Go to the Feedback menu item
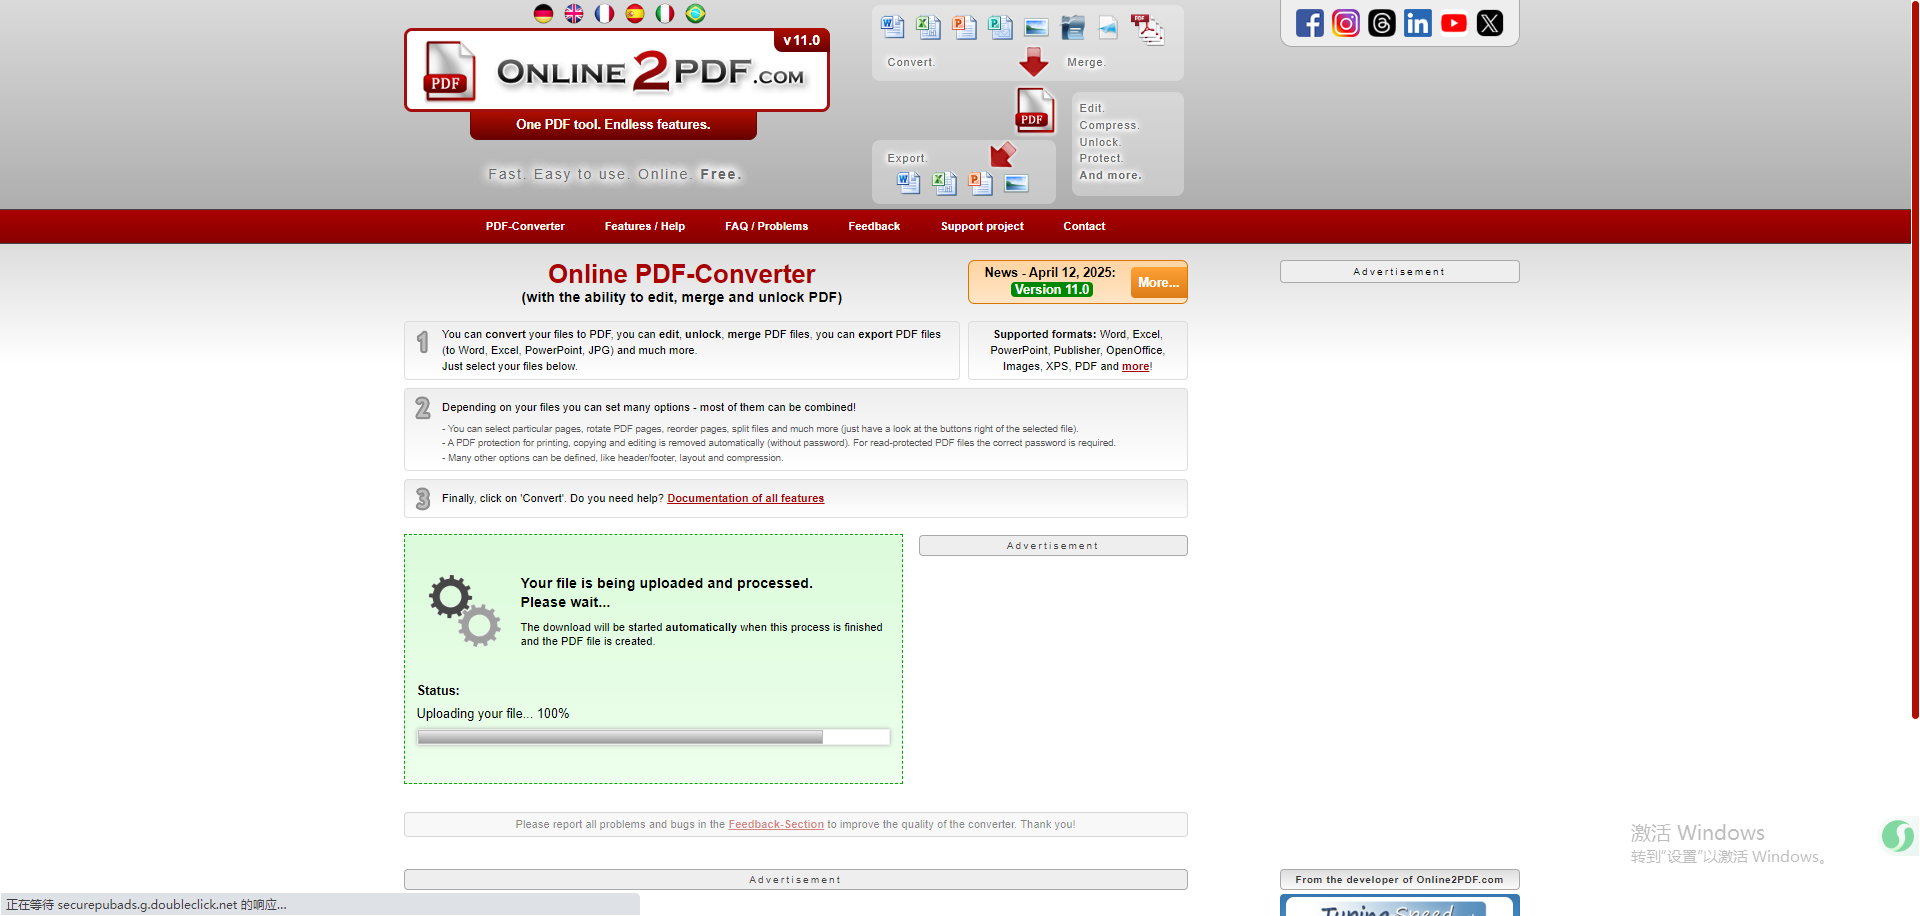 click(874, 226)
